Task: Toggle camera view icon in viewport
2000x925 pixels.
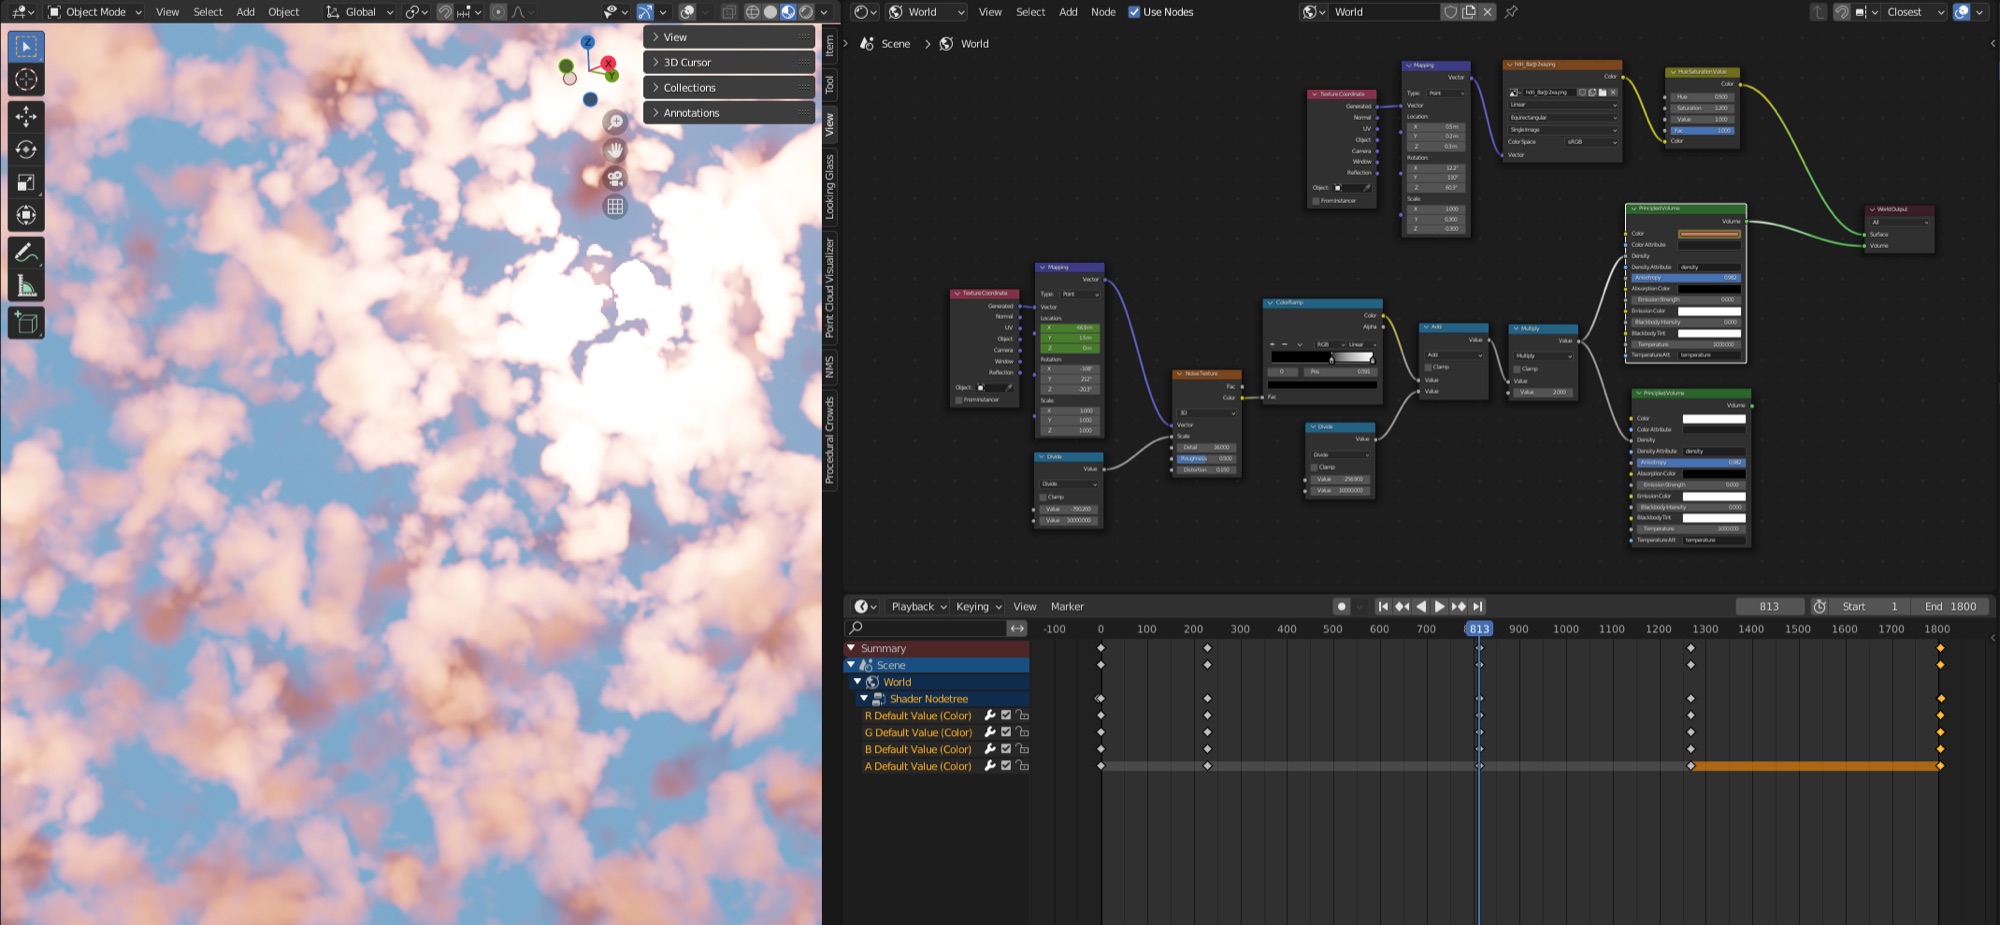Action: tap(615, 178)
